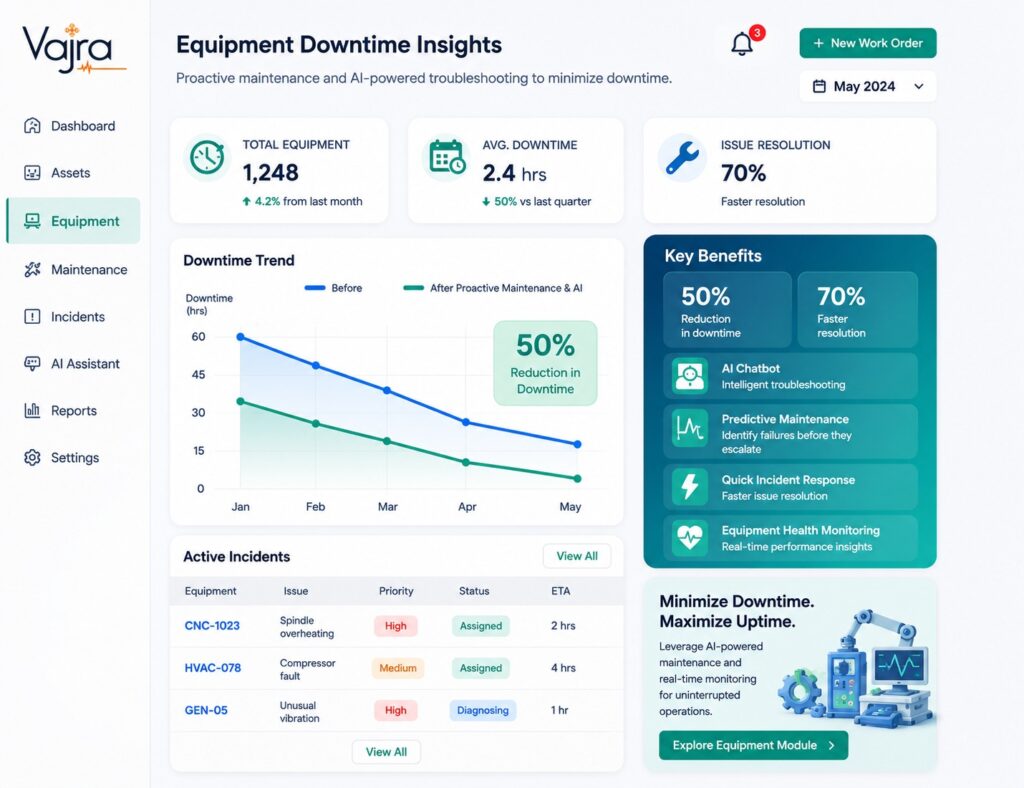The height and width of the screenshot is (788, 1024).
Task: Click the Predictive Maintenance waveform icon
Action: [x=690, y=428]
